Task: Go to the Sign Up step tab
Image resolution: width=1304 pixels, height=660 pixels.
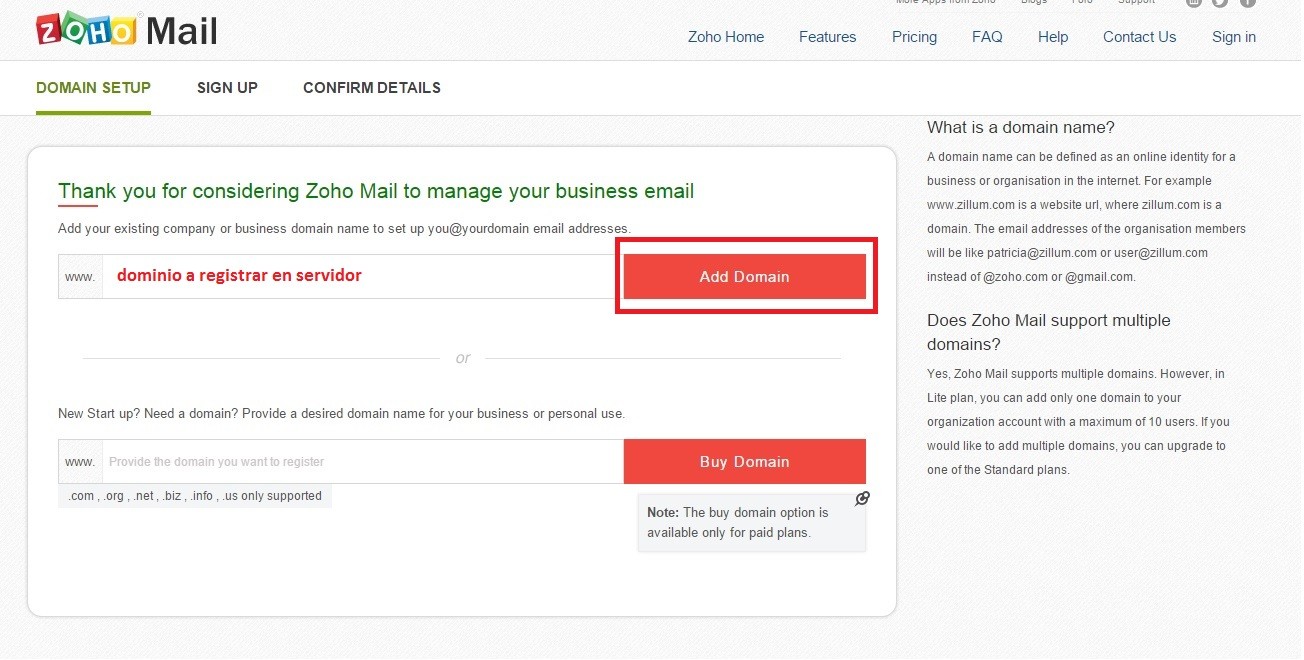Action: click(x=227, y=88)
